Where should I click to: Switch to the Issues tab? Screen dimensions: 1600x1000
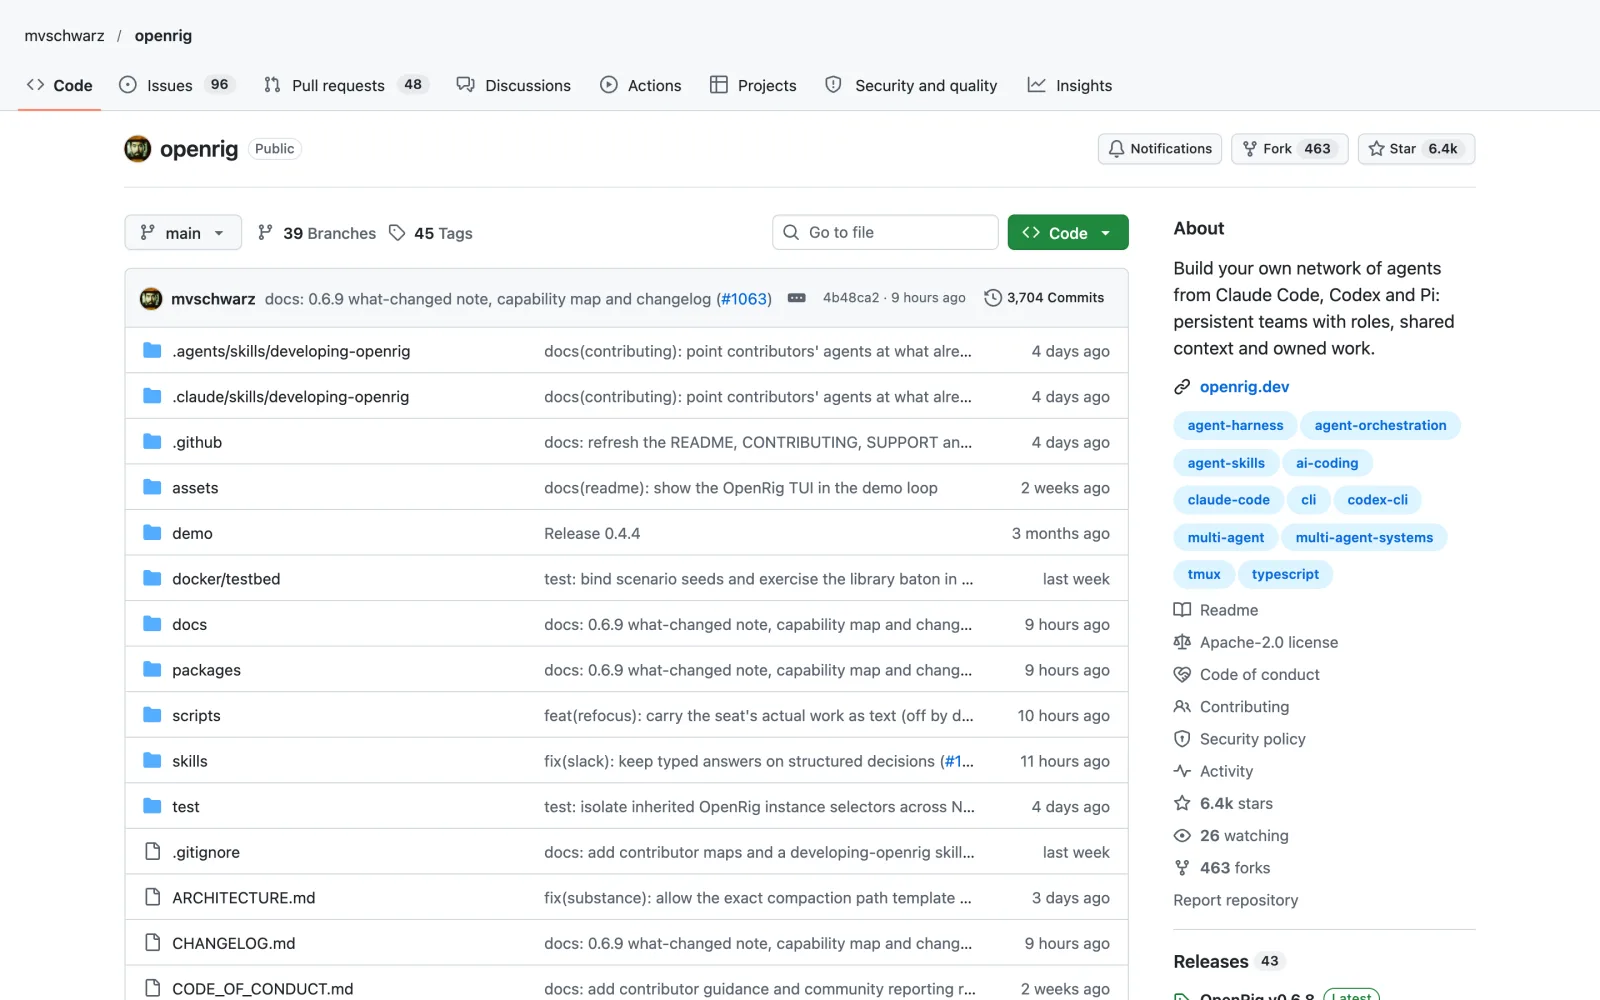coord(176,85)
